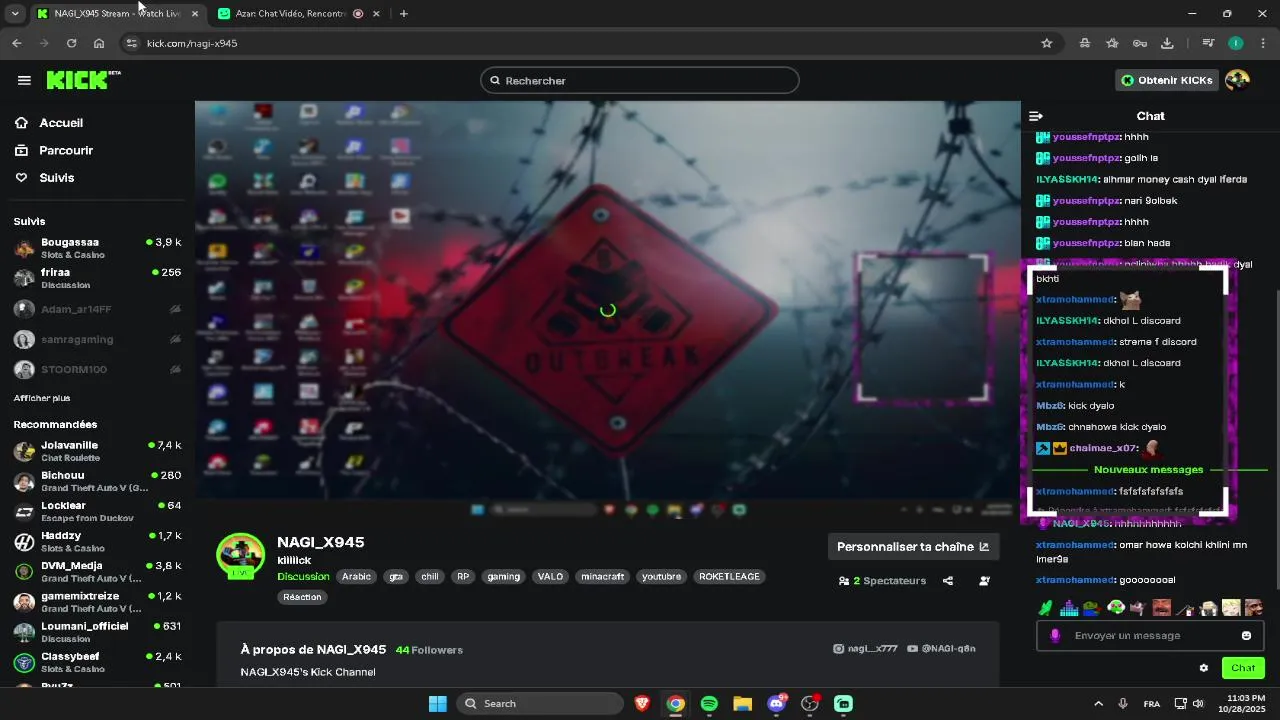1280x720 pixels.
Task: Open chat settings gear icon
Action: 1204,668
